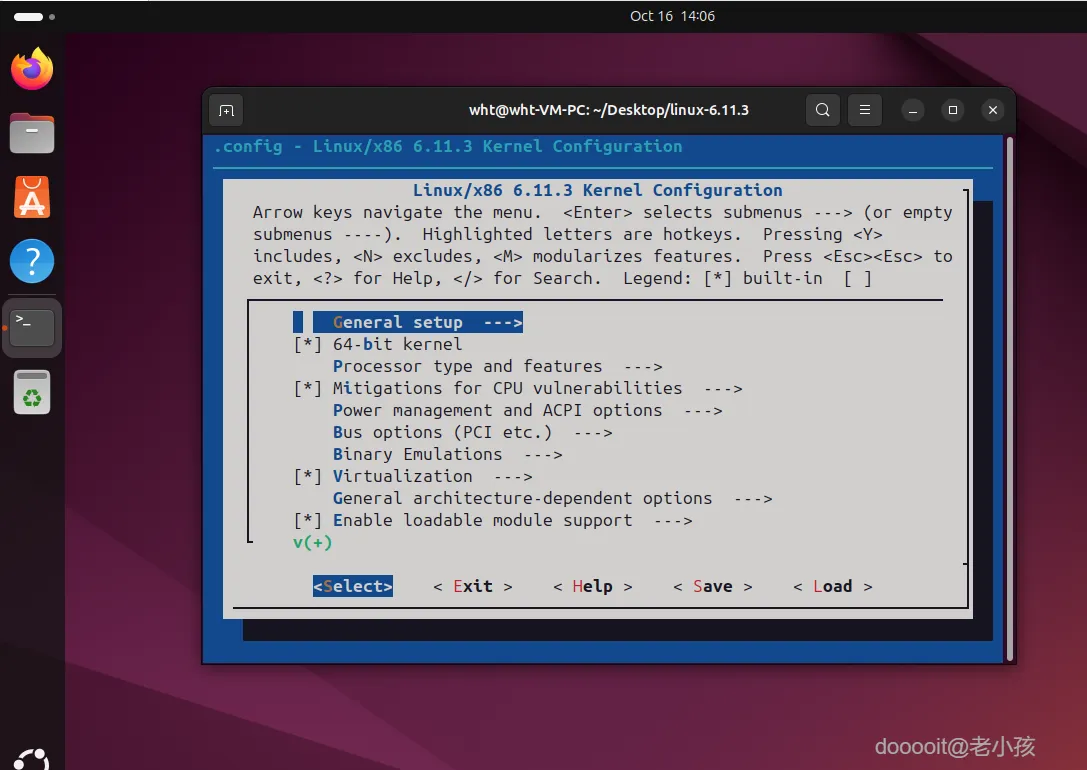The height and width of the screenshot is (770, 1087).
Task: Click the terminal window title text
Action: pos(609,110)
